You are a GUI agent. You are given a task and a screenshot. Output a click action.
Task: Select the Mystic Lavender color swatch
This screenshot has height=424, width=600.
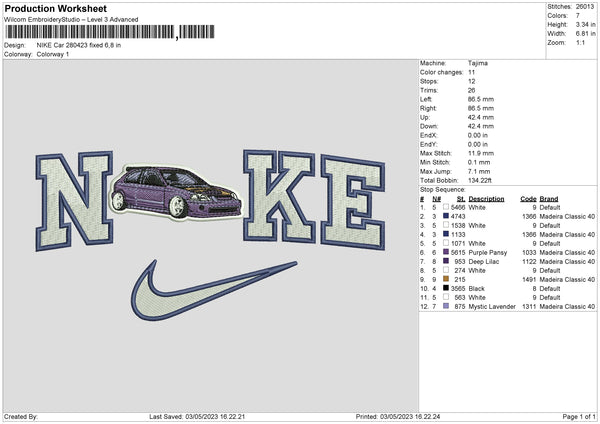pos(446,307)
